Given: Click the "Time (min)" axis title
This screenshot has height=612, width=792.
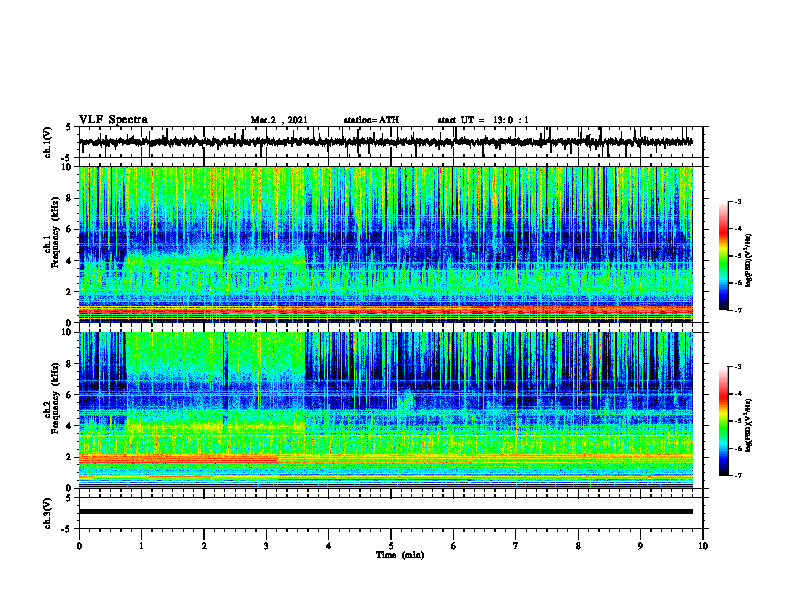Looking at the screenshot, I should [400, 555].
